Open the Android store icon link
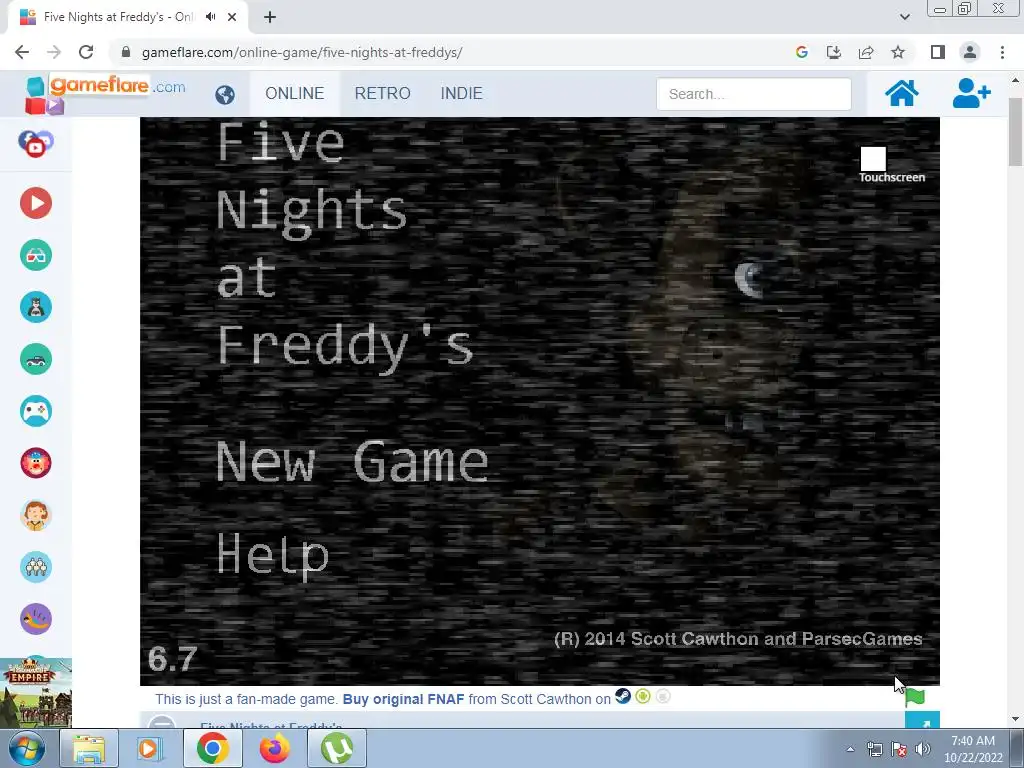The width and height of the screenshot is (1024, 768). coord(643,697)
